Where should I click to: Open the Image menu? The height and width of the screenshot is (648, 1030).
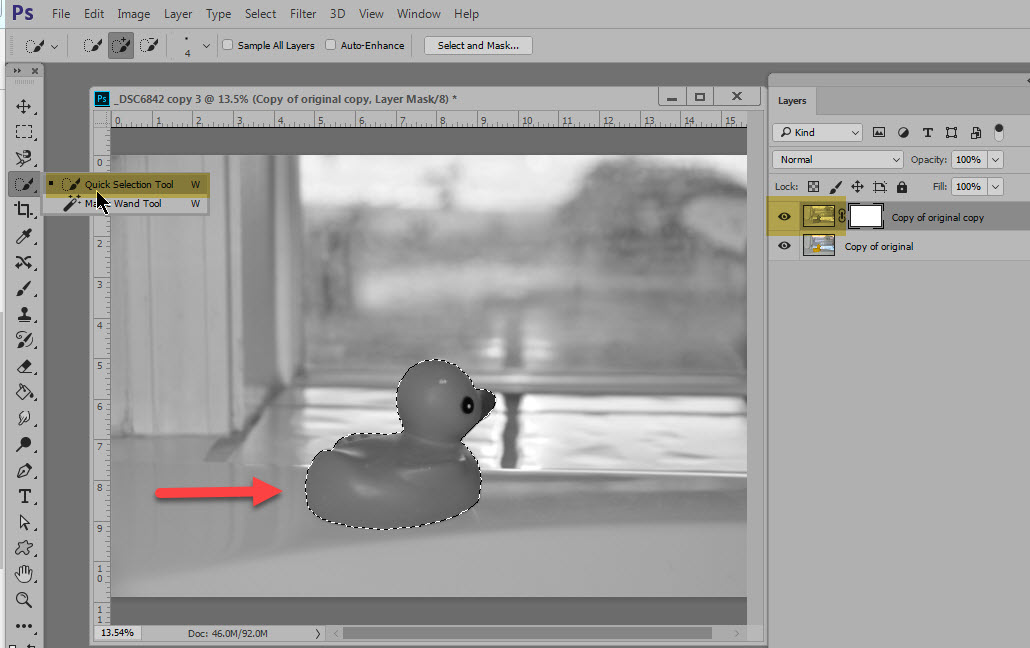pyautogui.click(x=133, y=14)
